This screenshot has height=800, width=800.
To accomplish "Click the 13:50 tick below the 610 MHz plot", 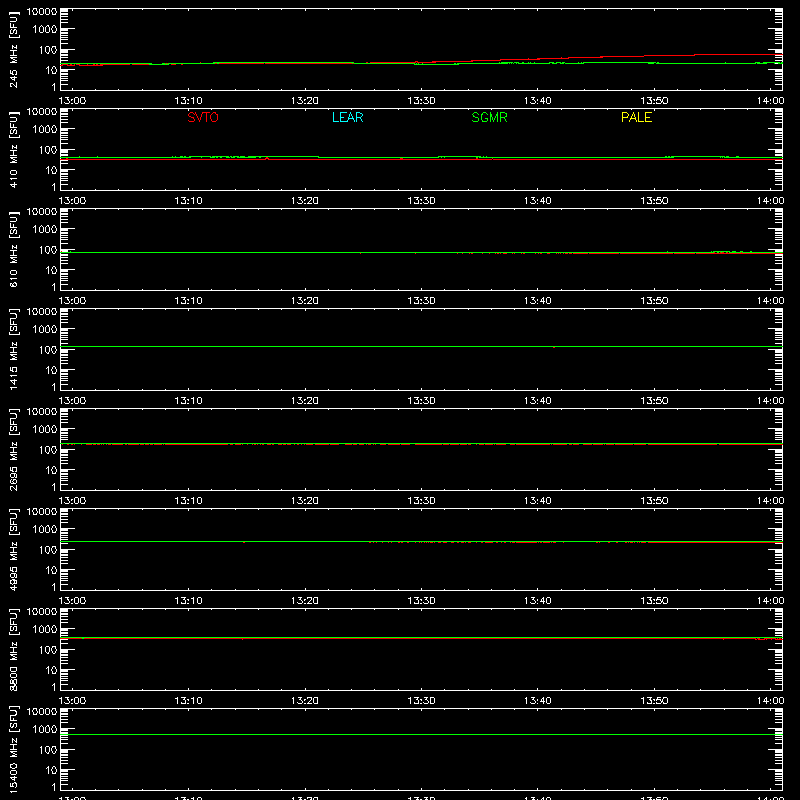I will point(654,301).
